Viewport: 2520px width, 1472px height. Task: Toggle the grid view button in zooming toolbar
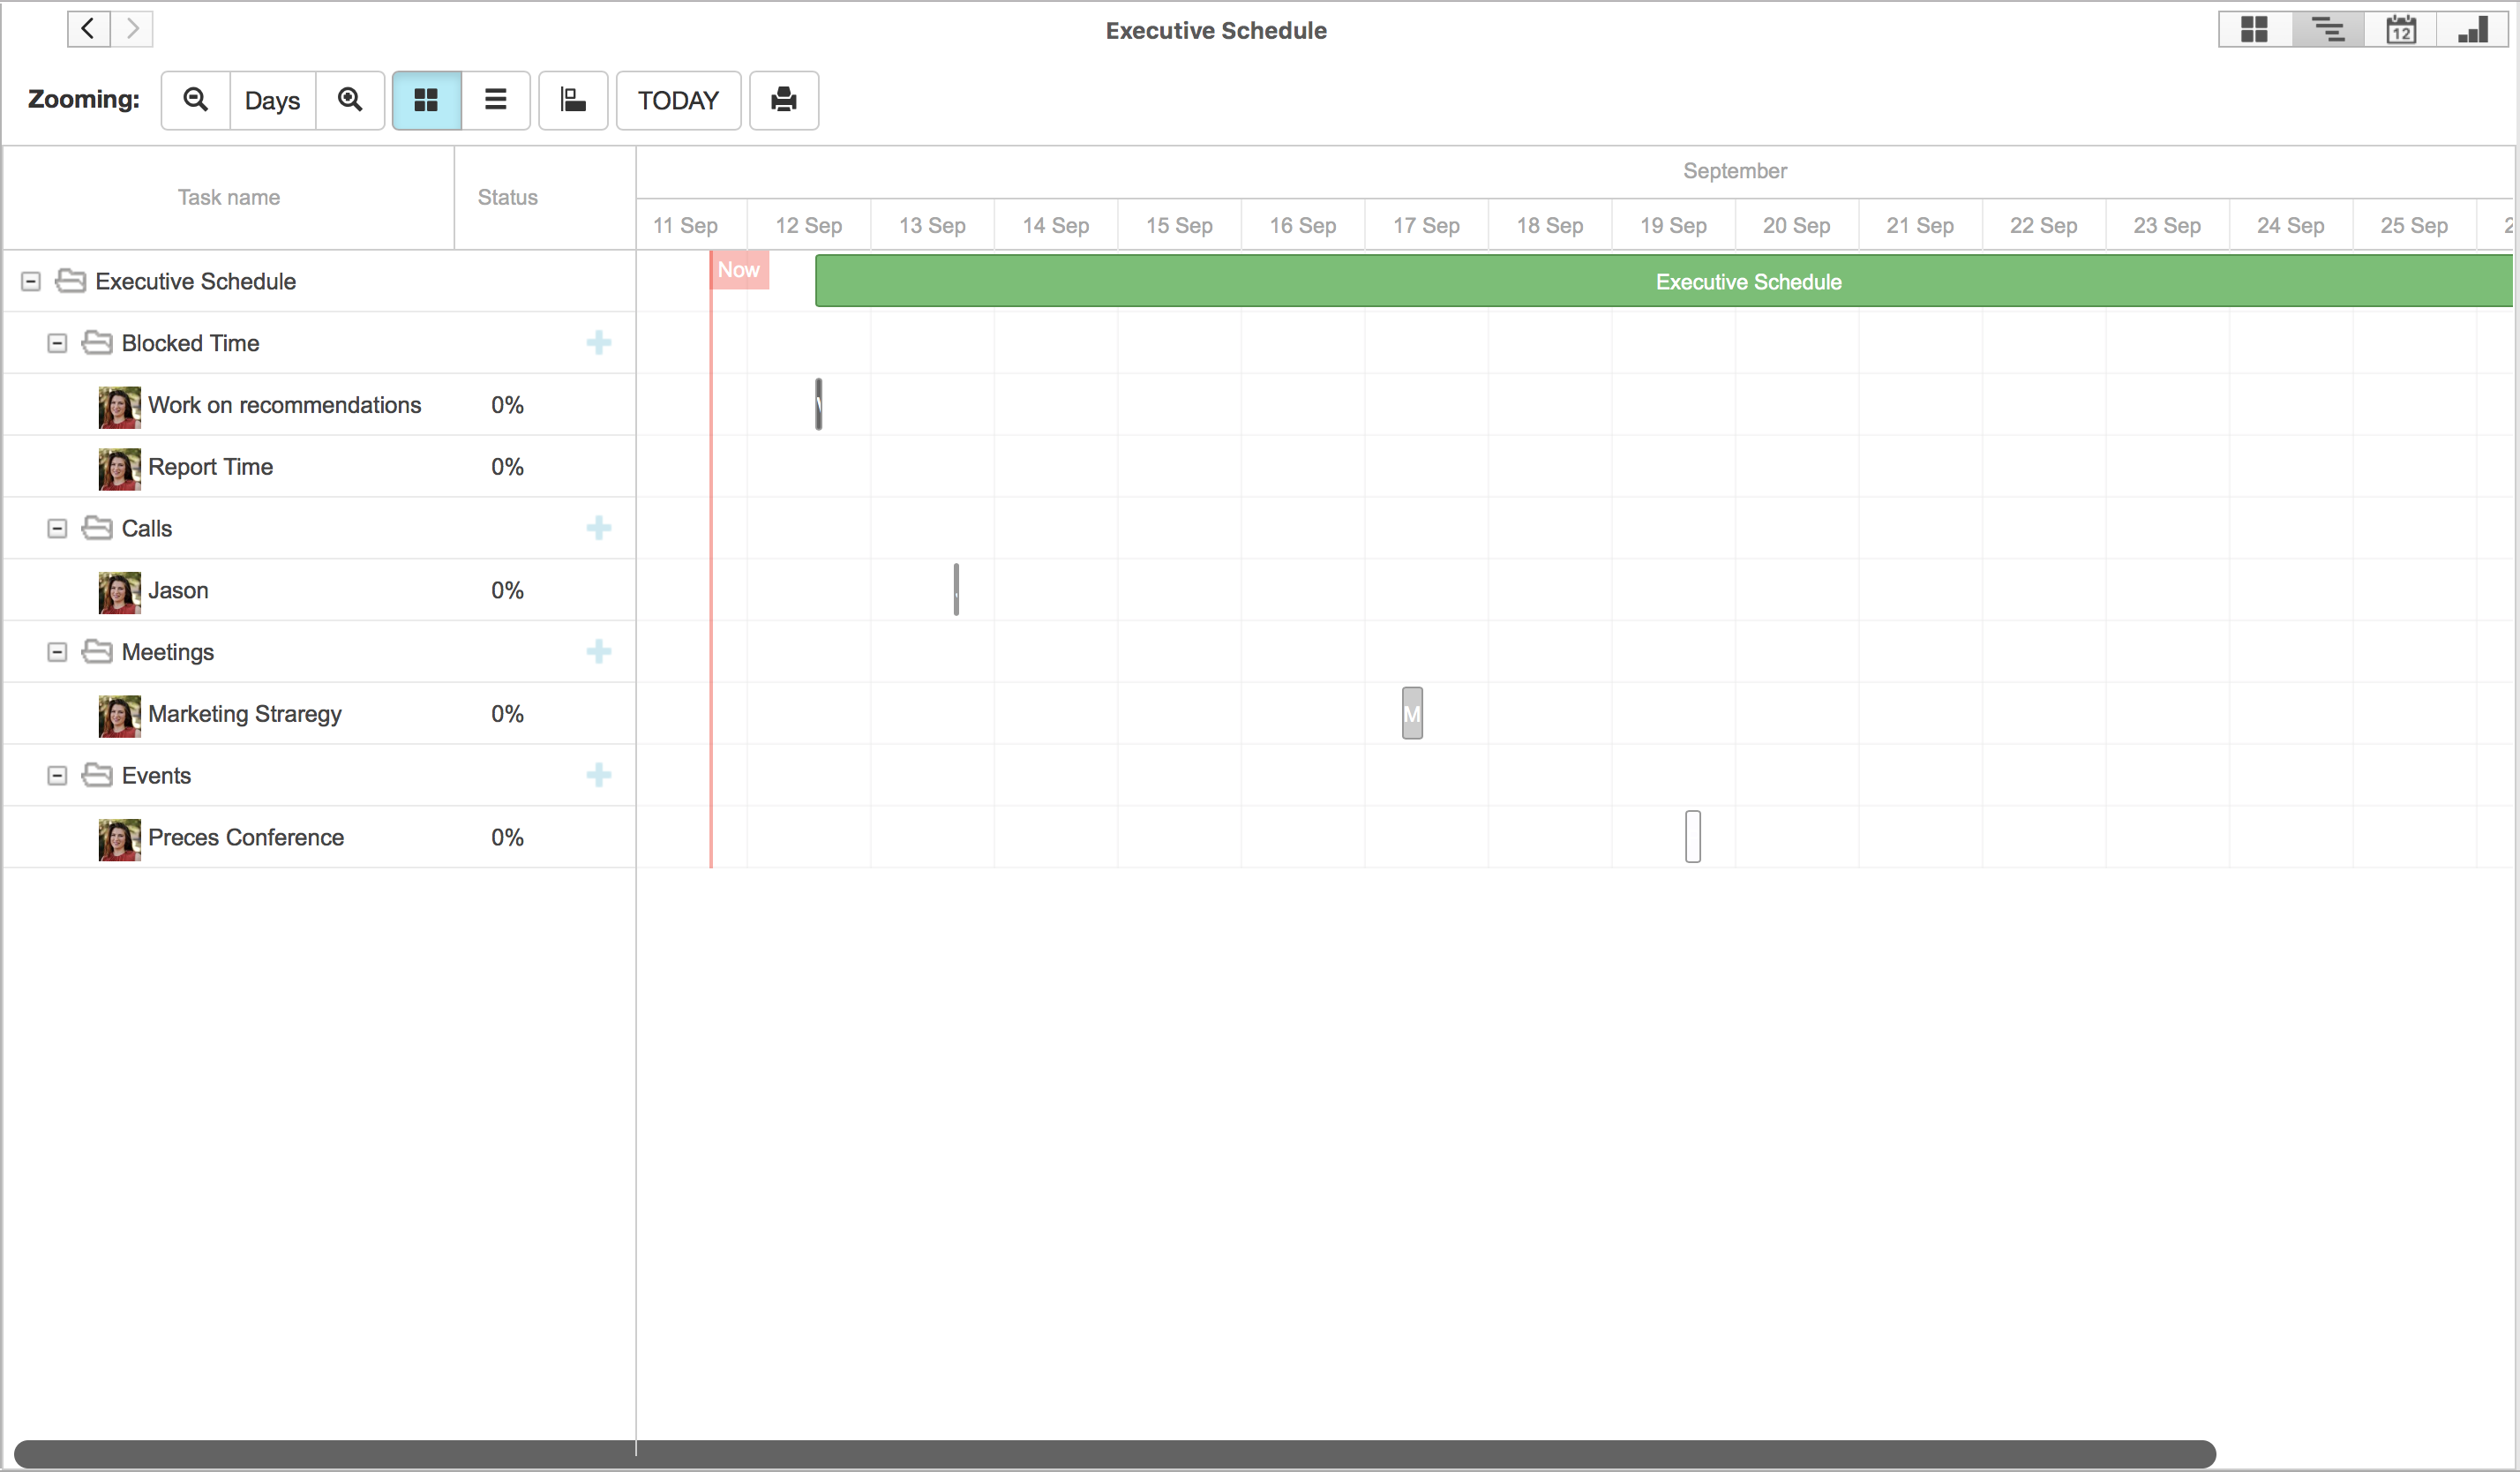(x=427, y=100)
